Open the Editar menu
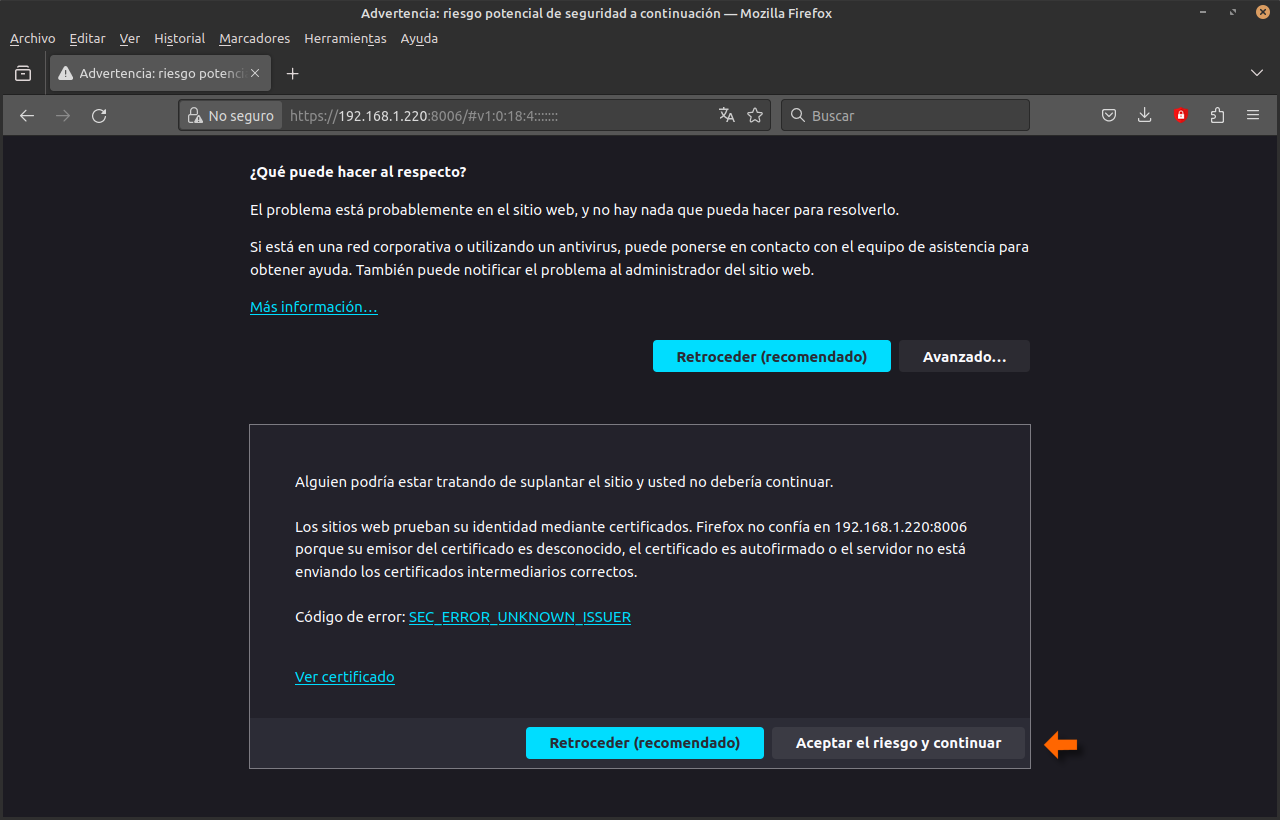Image resolution: width=1280 pixels, height=820 pixels. (87, 38)
